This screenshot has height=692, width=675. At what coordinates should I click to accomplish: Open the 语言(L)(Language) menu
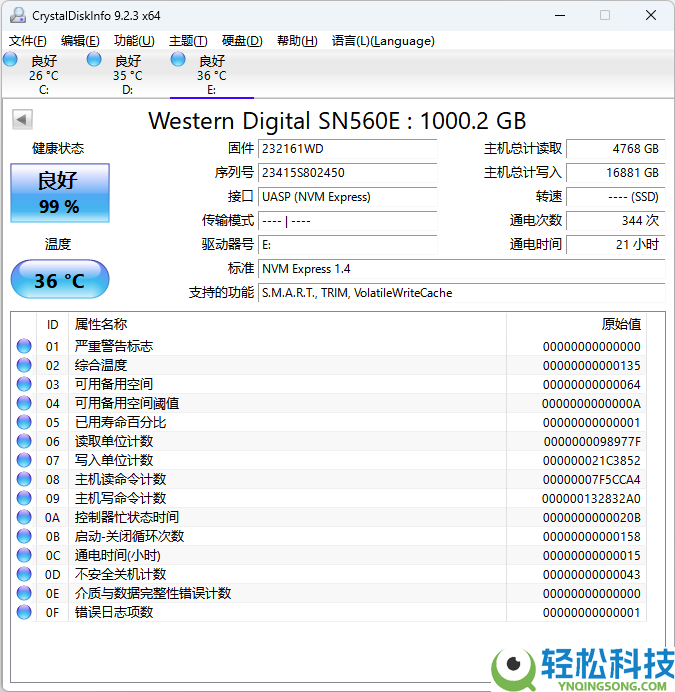click(x=383, y=41)
